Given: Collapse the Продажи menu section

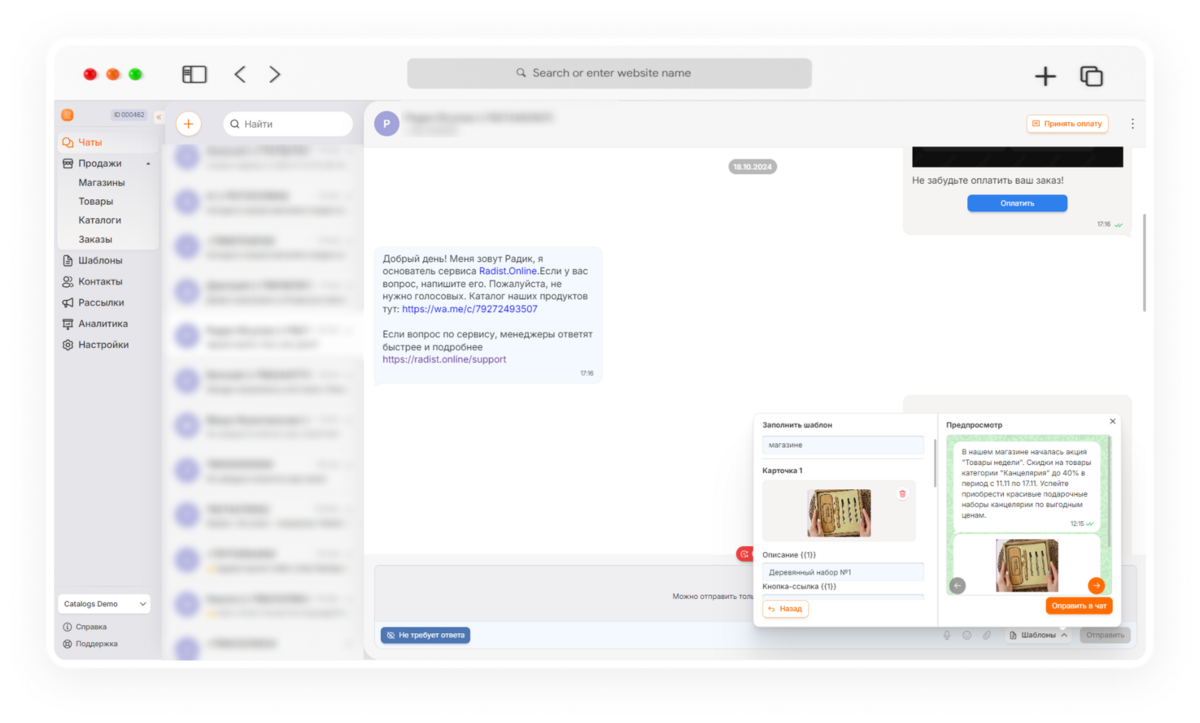Looking at the screenshot, I should point(148,163).
